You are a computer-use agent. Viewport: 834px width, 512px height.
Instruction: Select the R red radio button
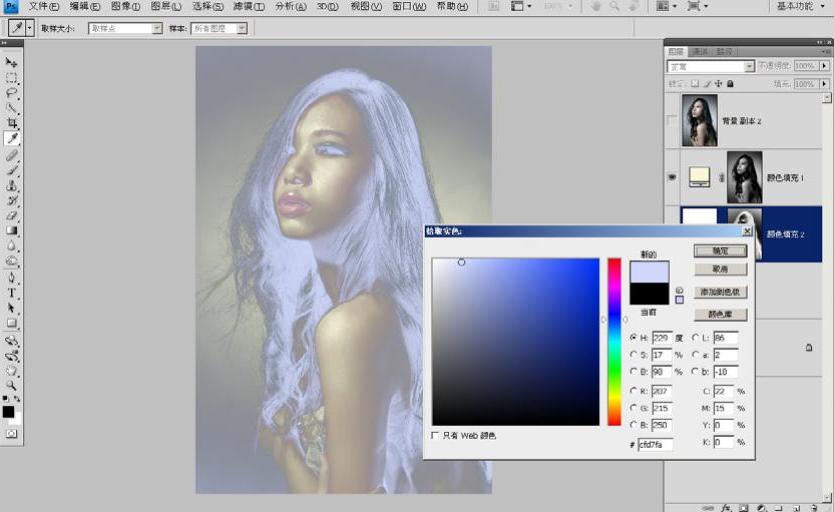633,391
